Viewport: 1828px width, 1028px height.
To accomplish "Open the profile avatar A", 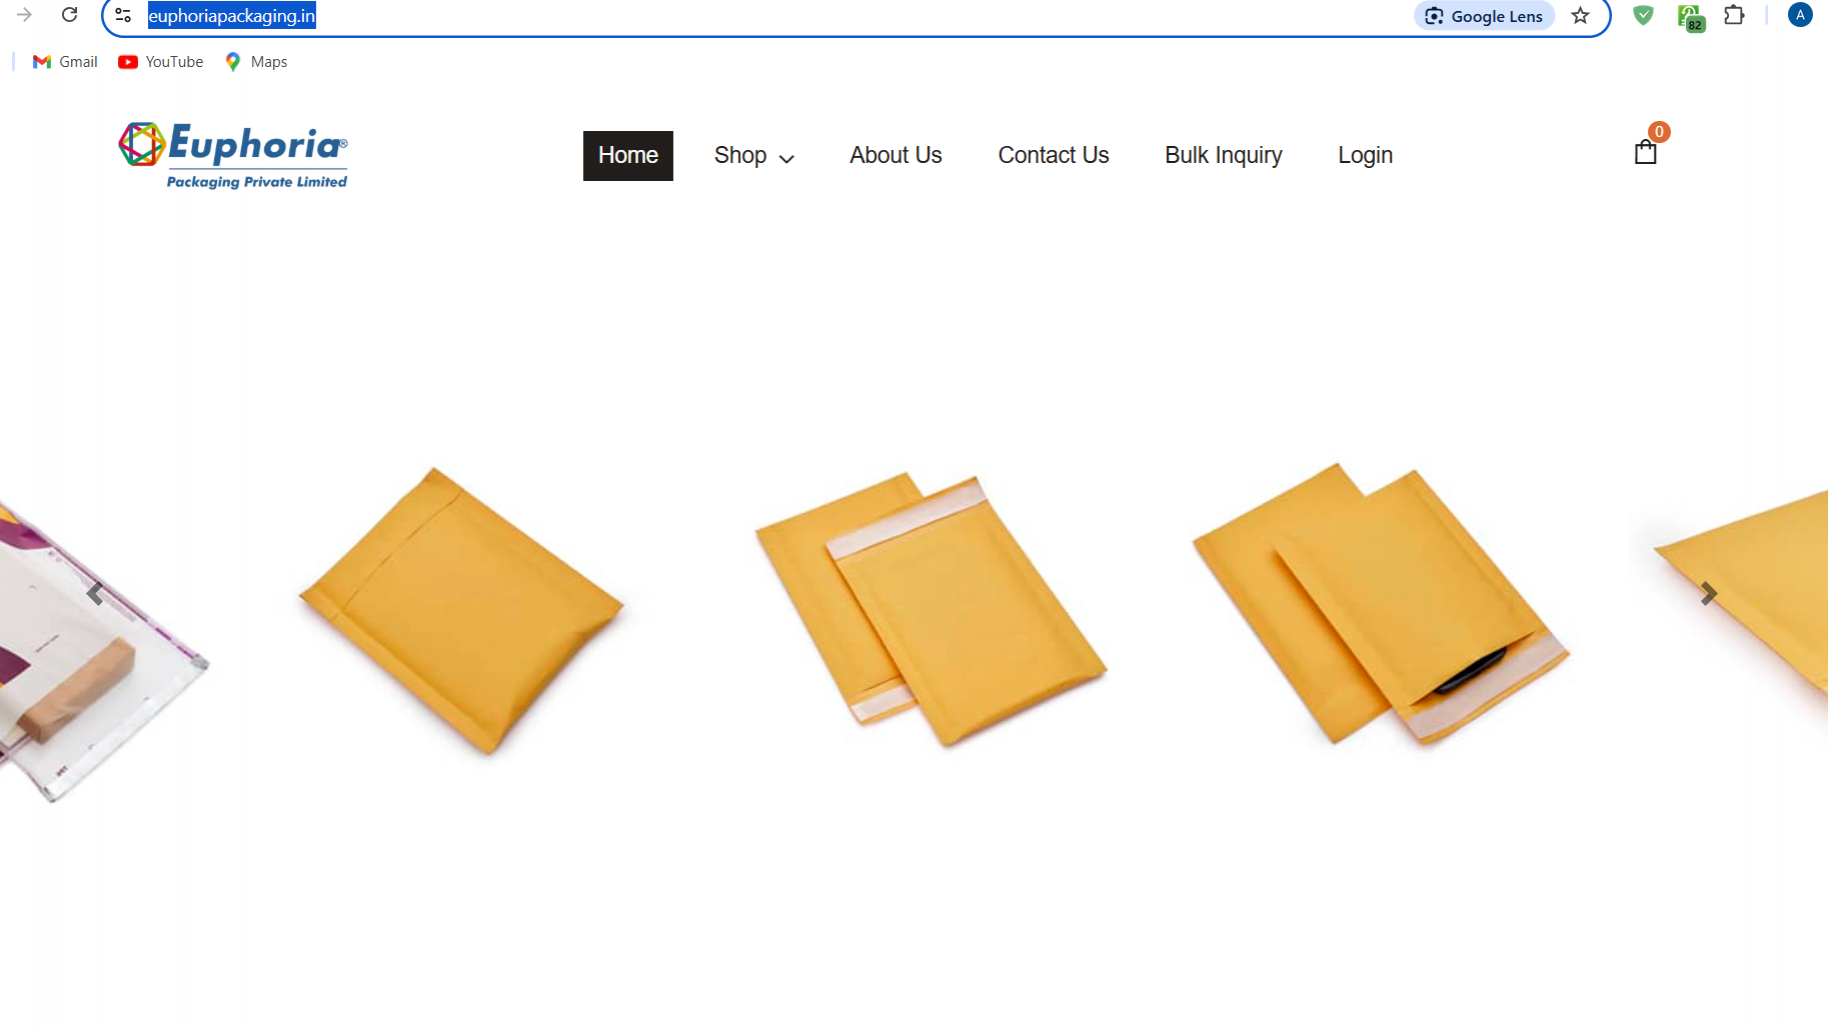I will point(1800,15).
